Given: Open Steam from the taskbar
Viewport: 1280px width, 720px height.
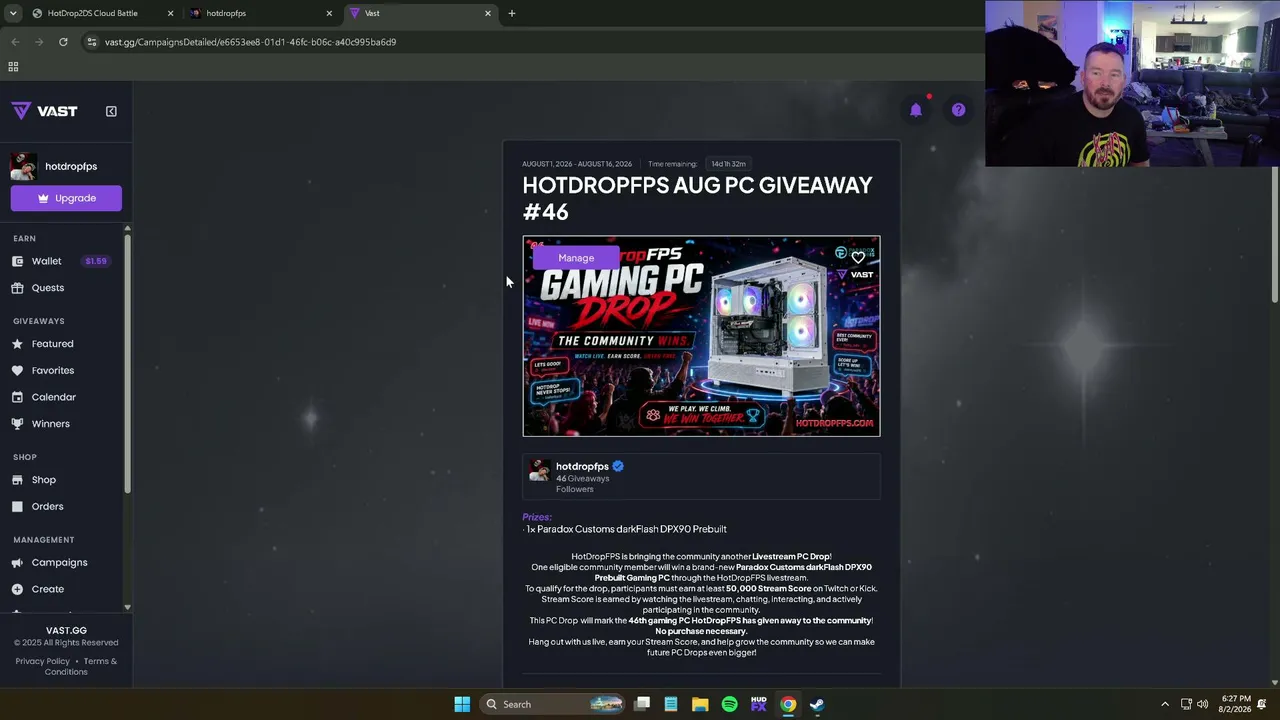Looking at the screenshot, I should 817,704.
